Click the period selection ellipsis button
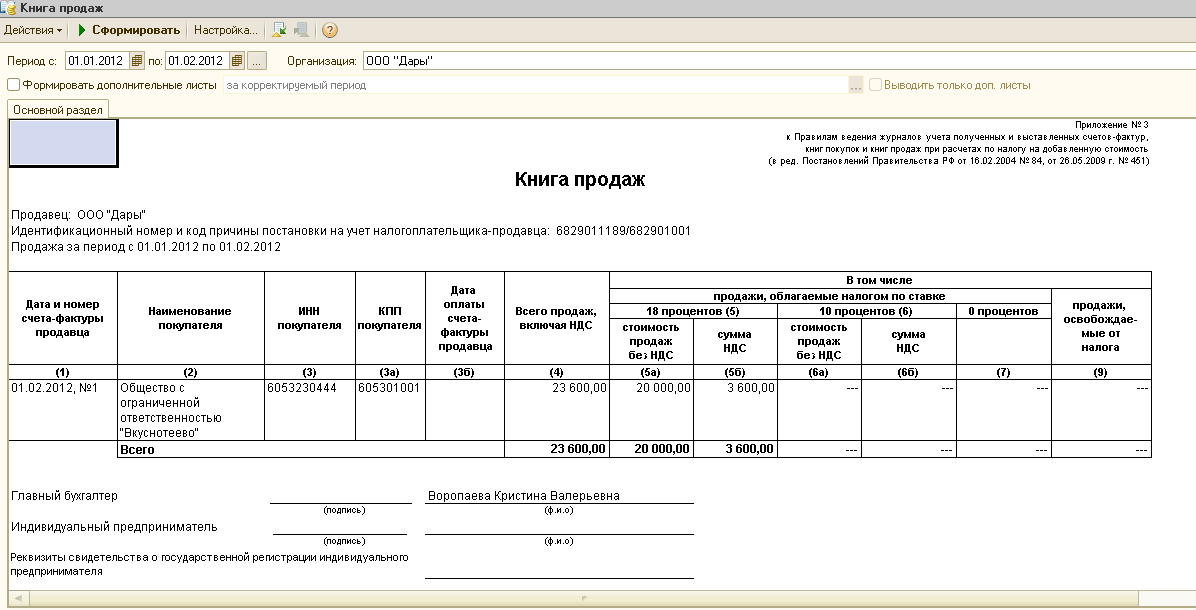This screenshot has height=610, width=1196. [257, 61]
